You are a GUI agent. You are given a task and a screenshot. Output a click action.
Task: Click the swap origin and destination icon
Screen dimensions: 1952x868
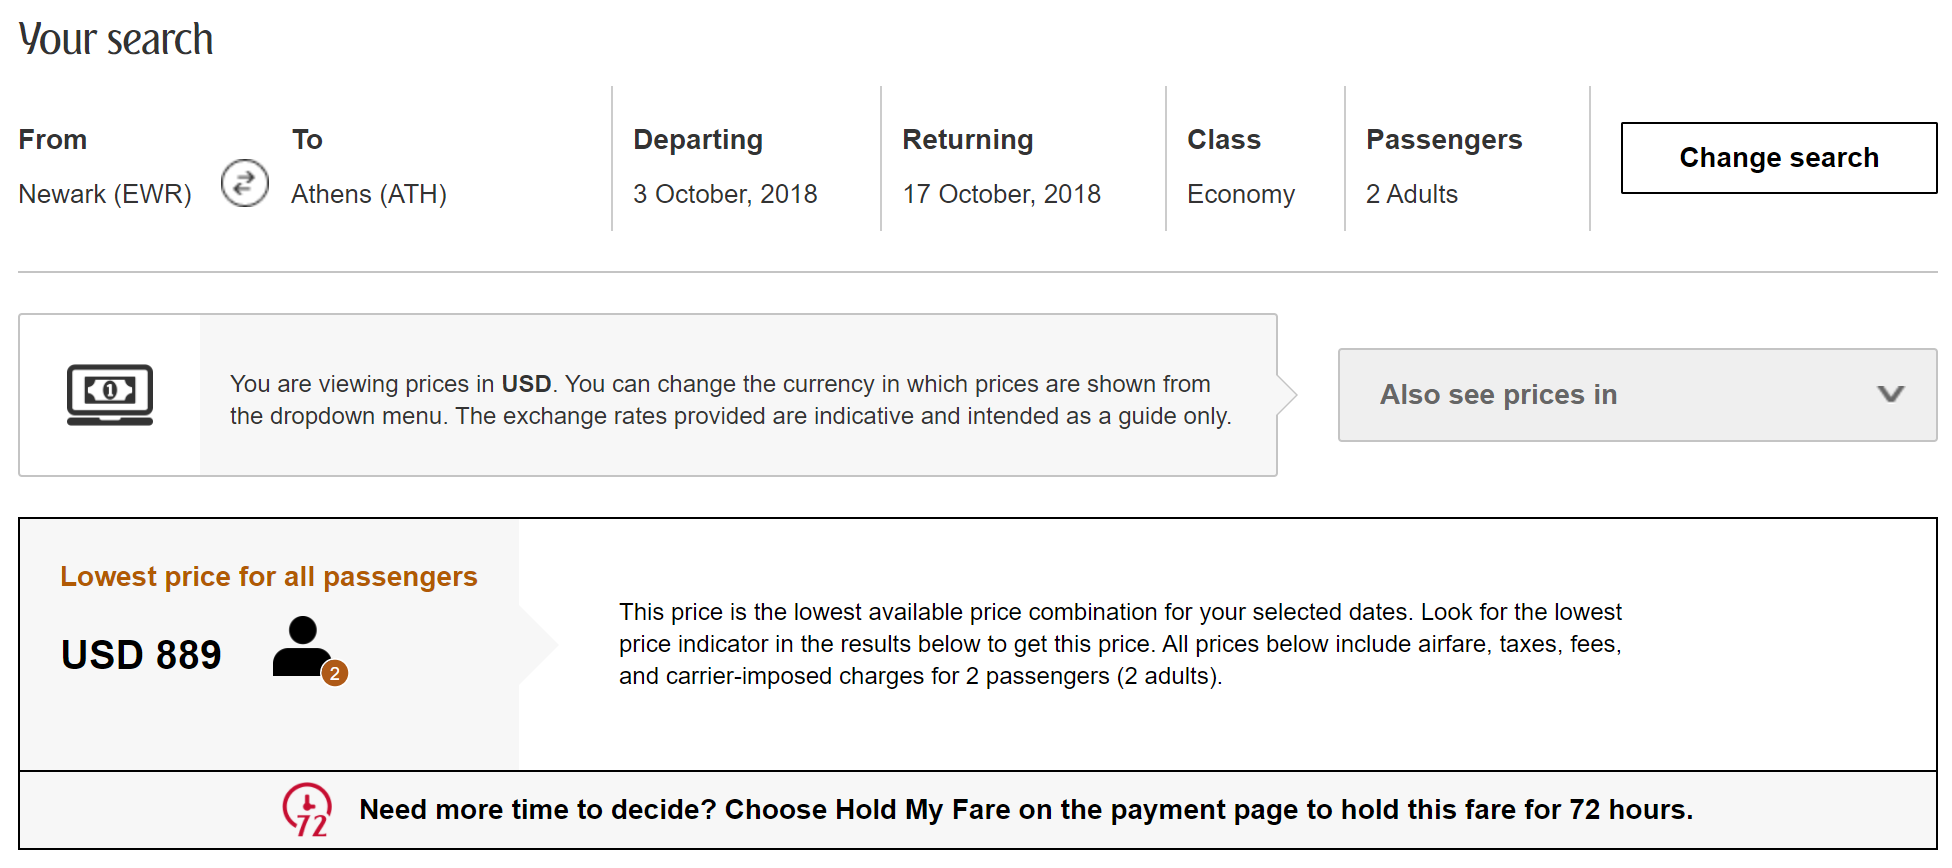244,183
